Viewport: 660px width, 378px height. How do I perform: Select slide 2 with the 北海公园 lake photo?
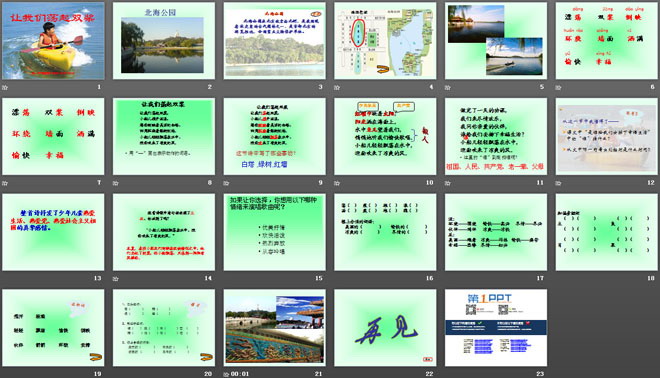tap(164, 40)
